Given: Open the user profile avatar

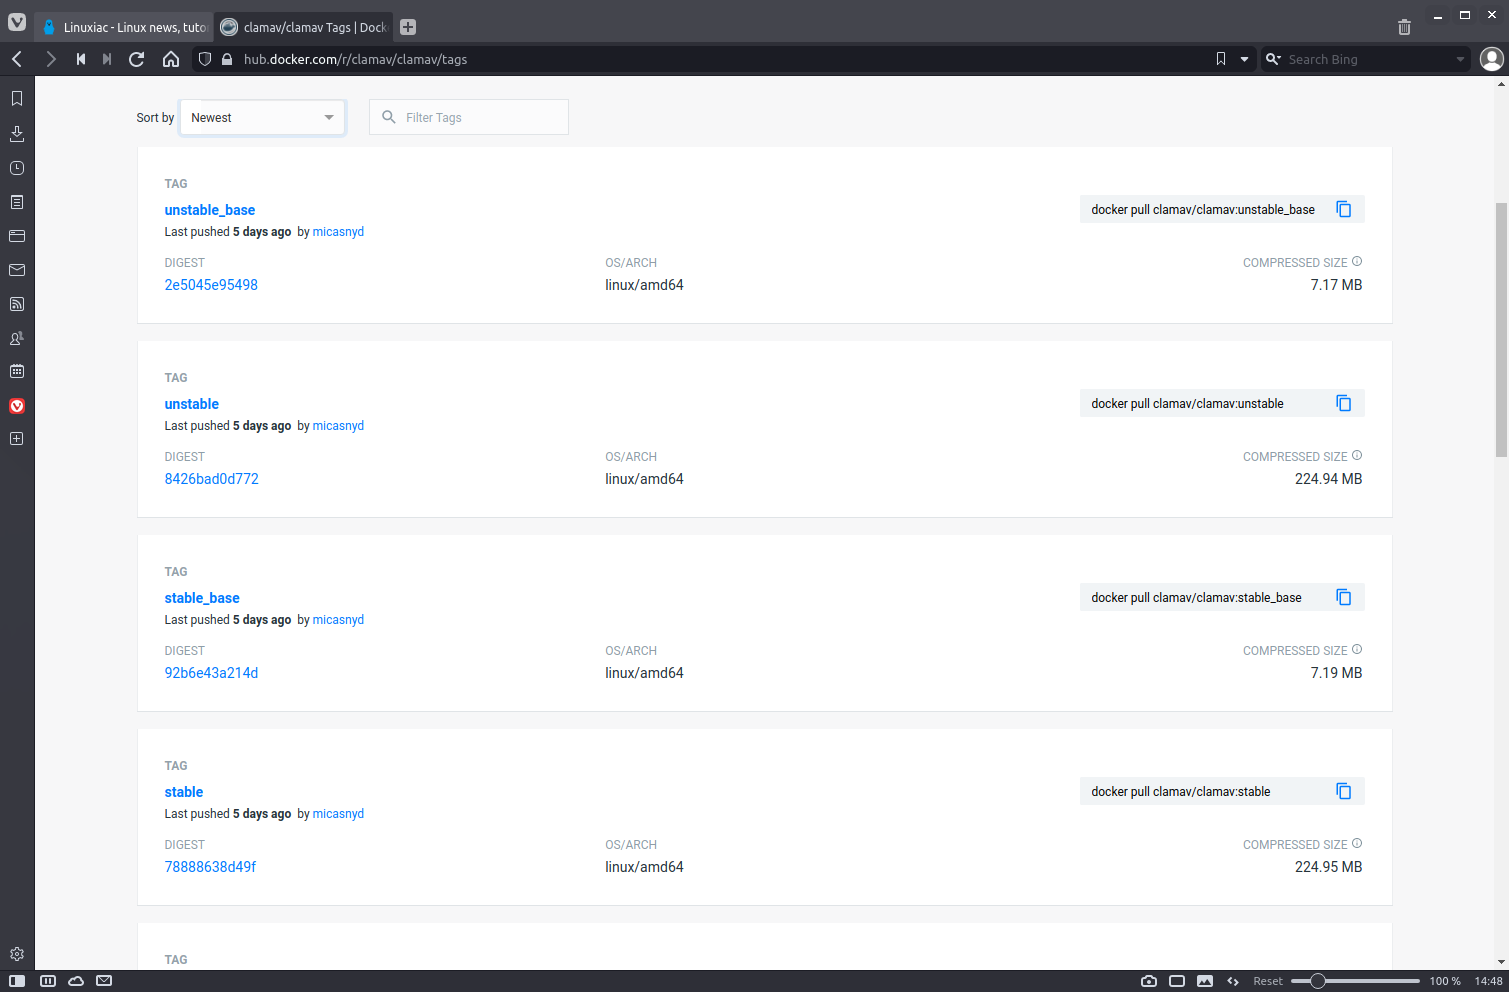Looking at the screenshot, I should coord(1492,59).
